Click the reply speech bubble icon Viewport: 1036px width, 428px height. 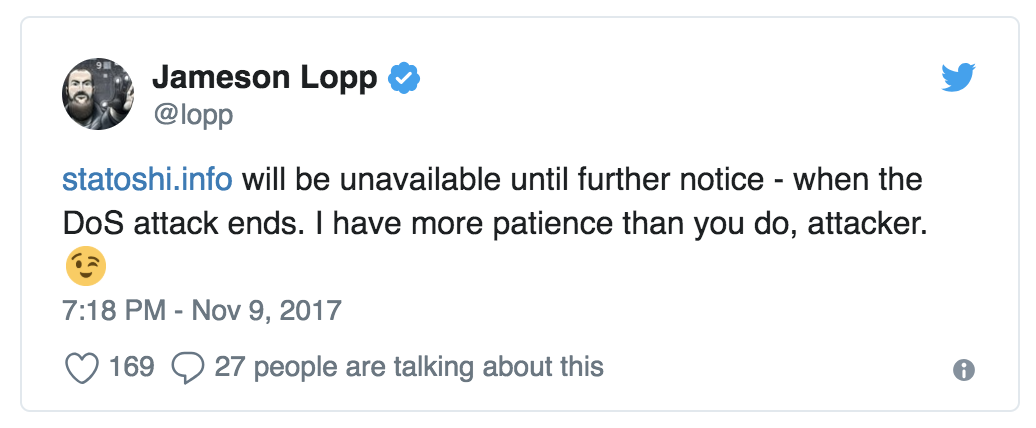(x=188, y=367)
